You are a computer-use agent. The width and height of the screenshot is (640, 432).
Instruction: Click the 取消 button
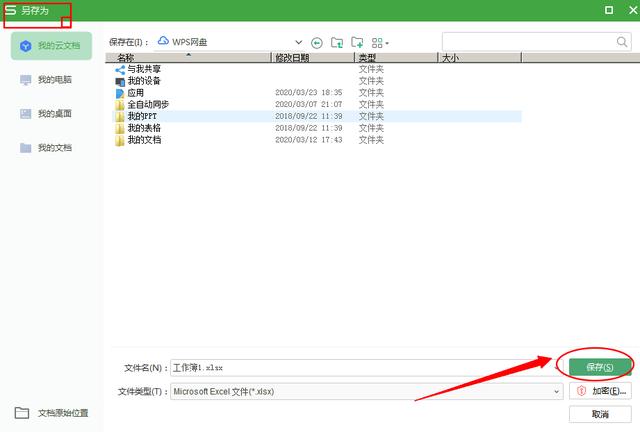(600, 414)
